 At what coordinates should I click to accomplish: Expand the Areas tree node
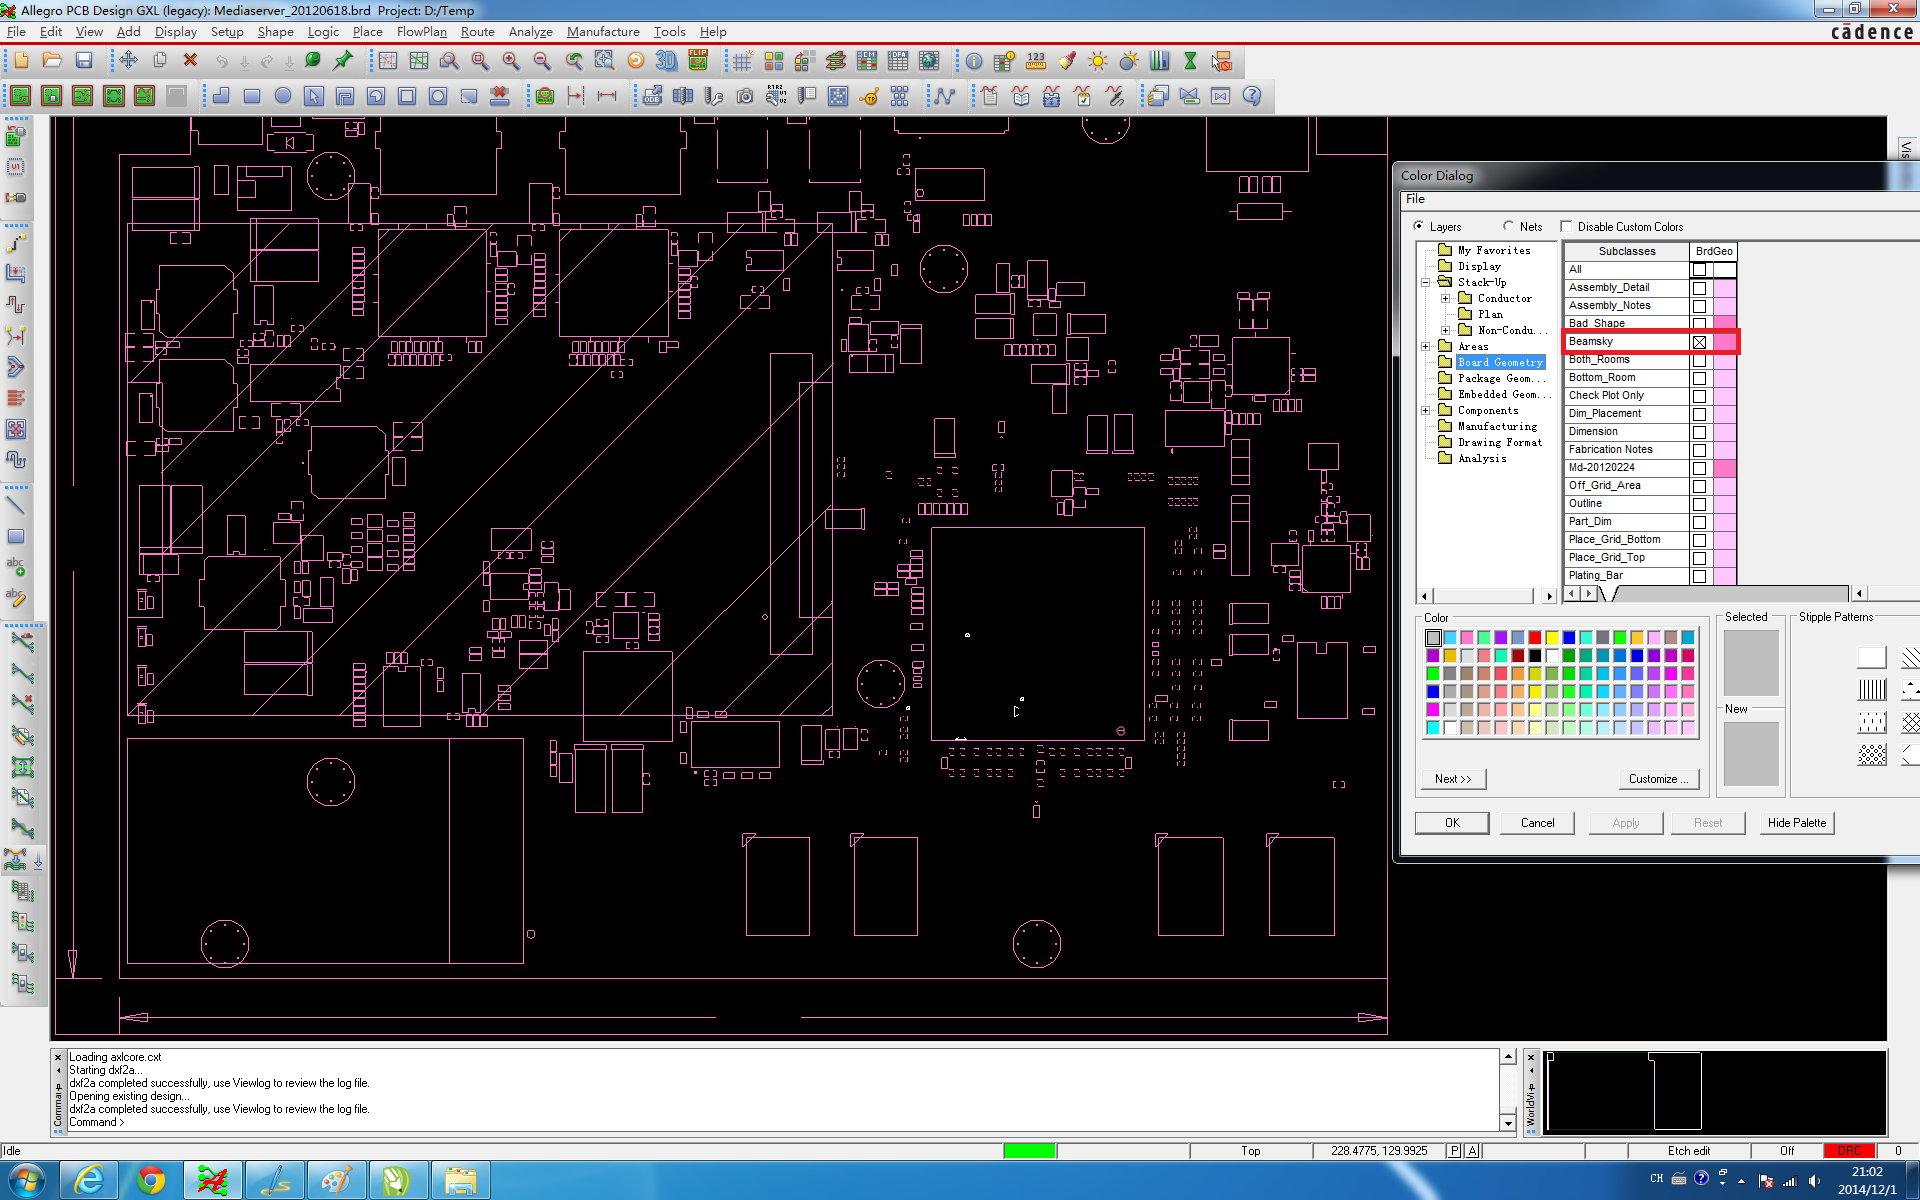click(x=1426, y=346)
